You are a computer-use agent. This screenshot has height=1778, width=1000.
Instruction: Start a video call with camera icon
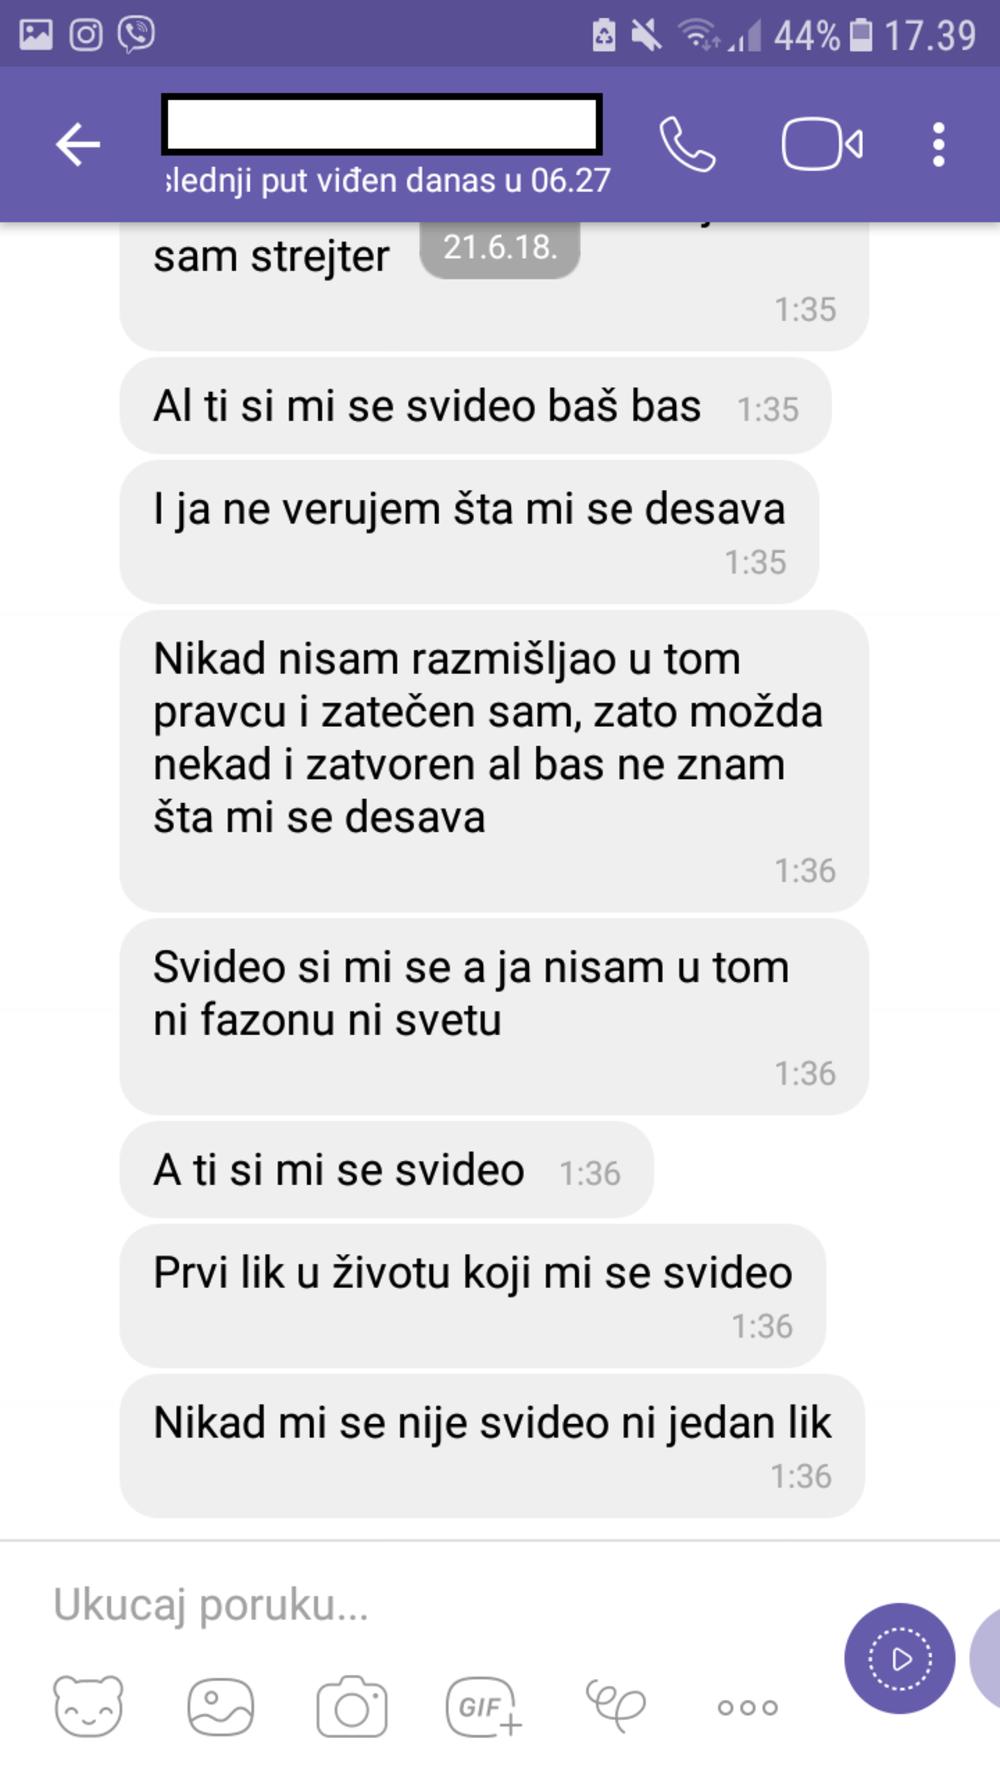[x=822, y=145]
